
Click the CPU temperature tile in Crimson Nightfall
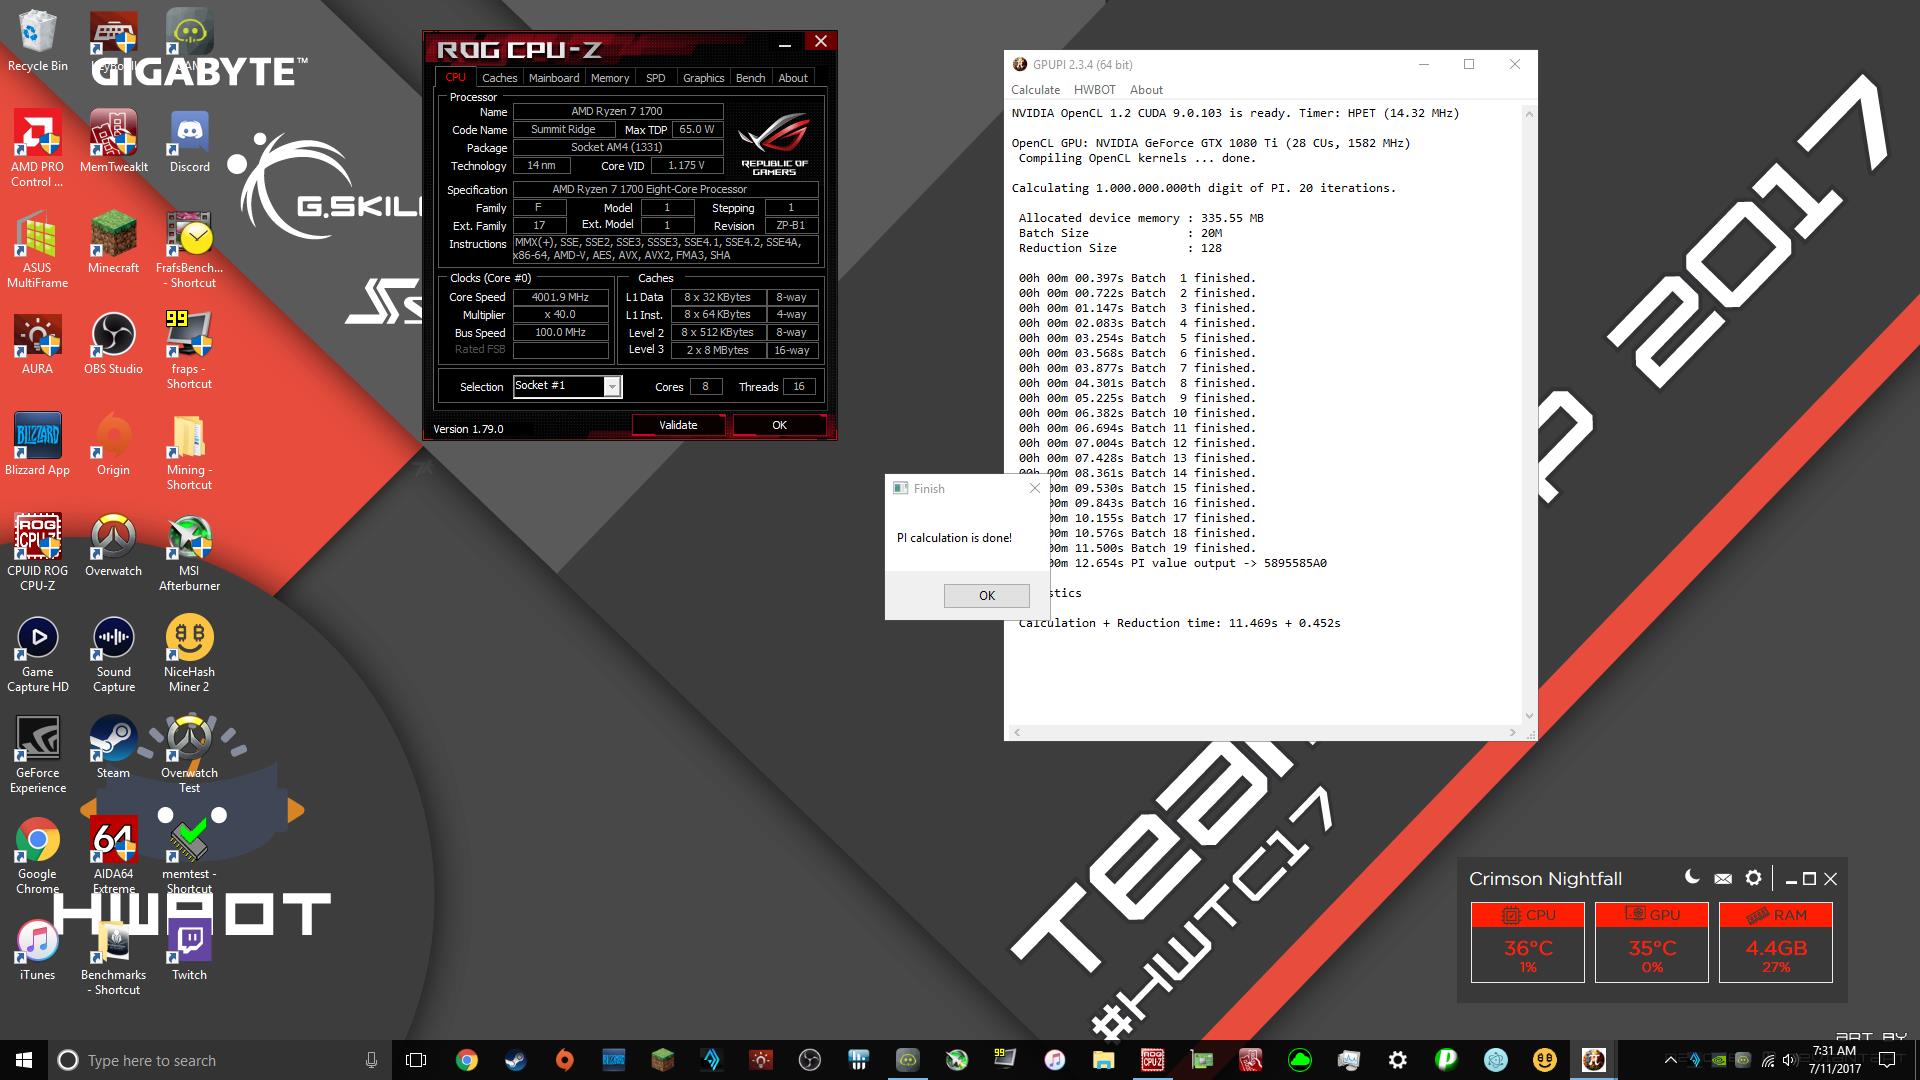click(x=1527, y=942)
